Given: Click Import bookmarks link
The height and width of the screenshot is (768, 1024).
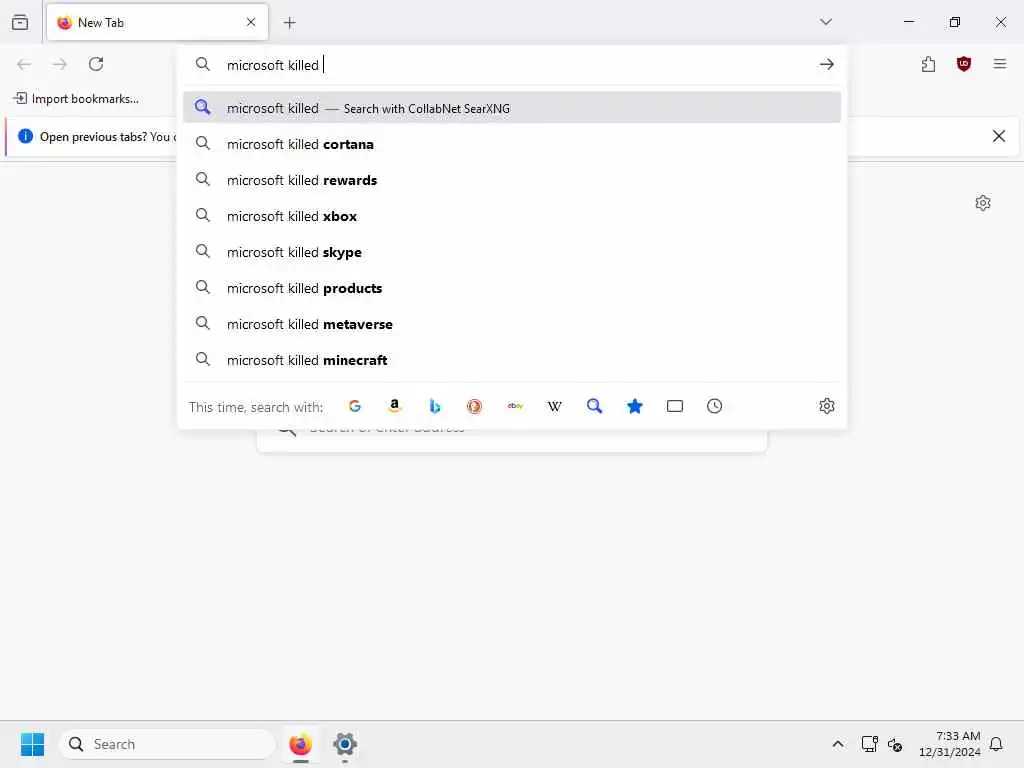Looking at the screenshot, I should pyautogui.click(x=76, y=99).
